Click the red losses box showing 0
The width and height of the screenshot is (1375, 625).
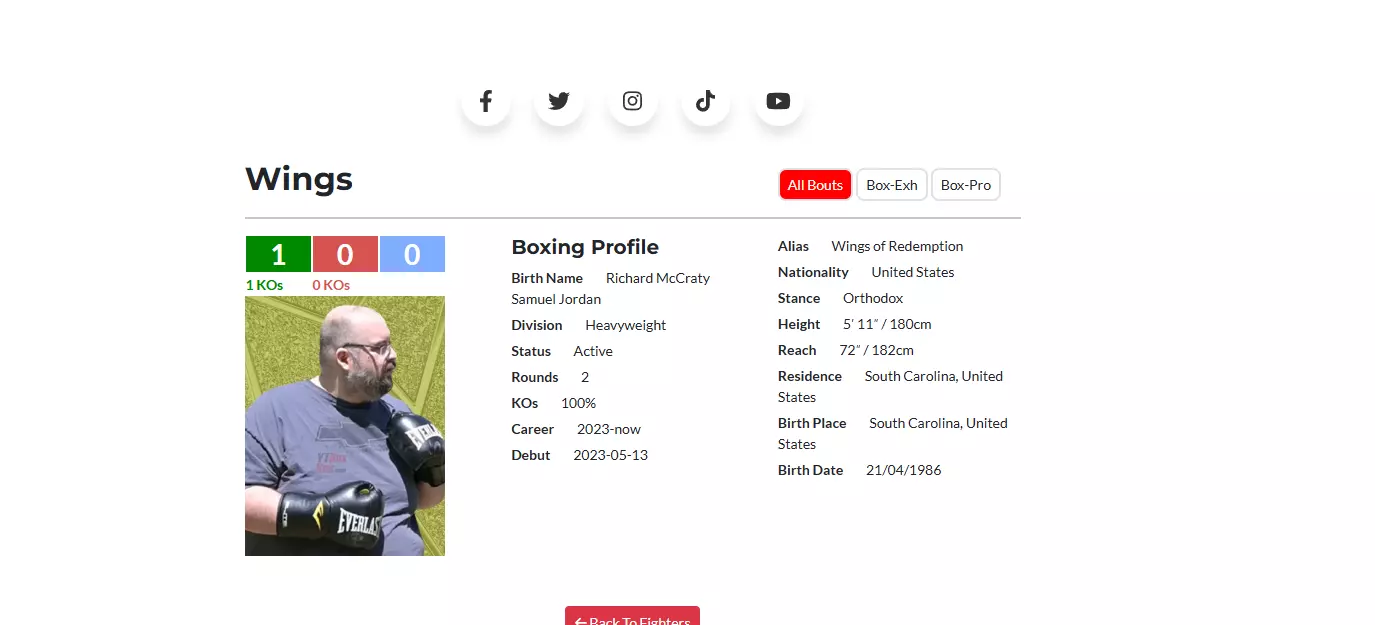pyautogui.click(x=345, y=254)
